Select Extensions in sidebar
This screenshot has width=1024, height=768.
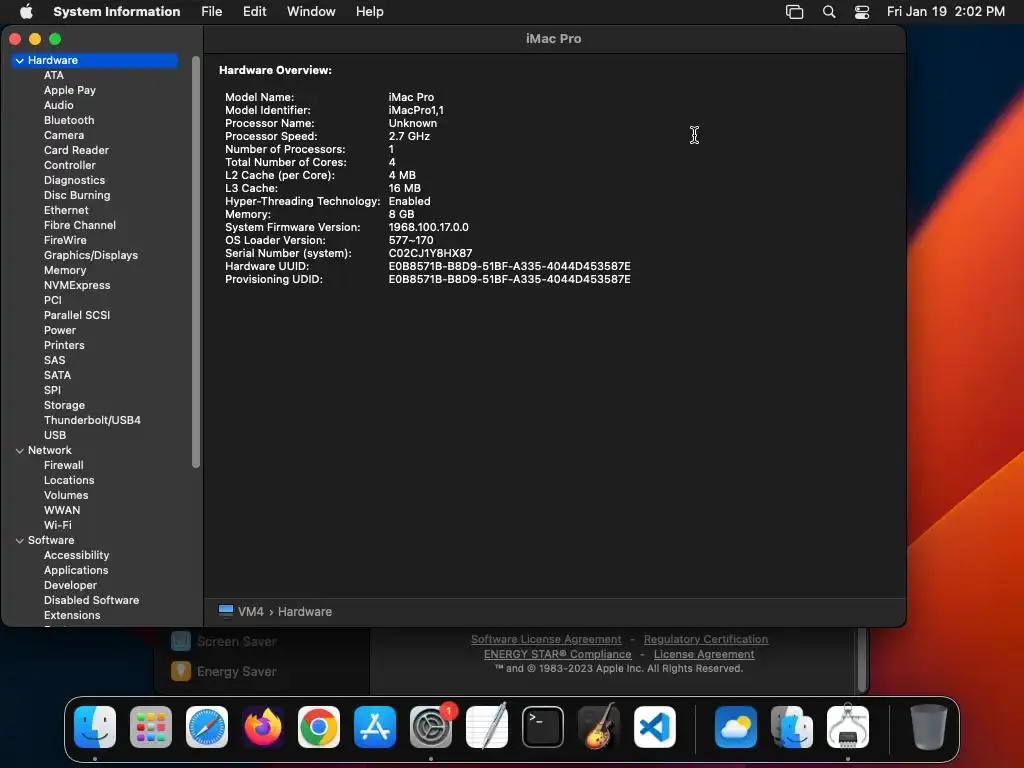click(72, 616)
